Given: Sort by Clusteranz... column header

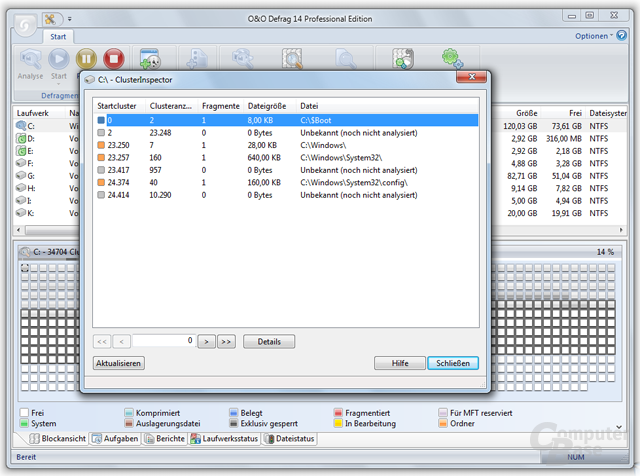Looking at the screenshot, I should pyautogui.click(x=171, y=106).
